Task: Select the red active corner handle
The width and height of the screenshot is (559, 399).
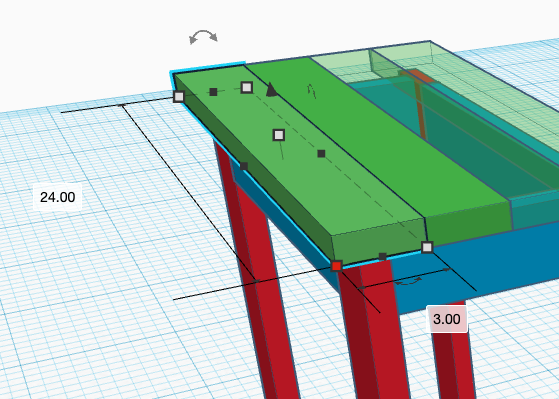Action: pyautogui.click(x=337, y=266)
